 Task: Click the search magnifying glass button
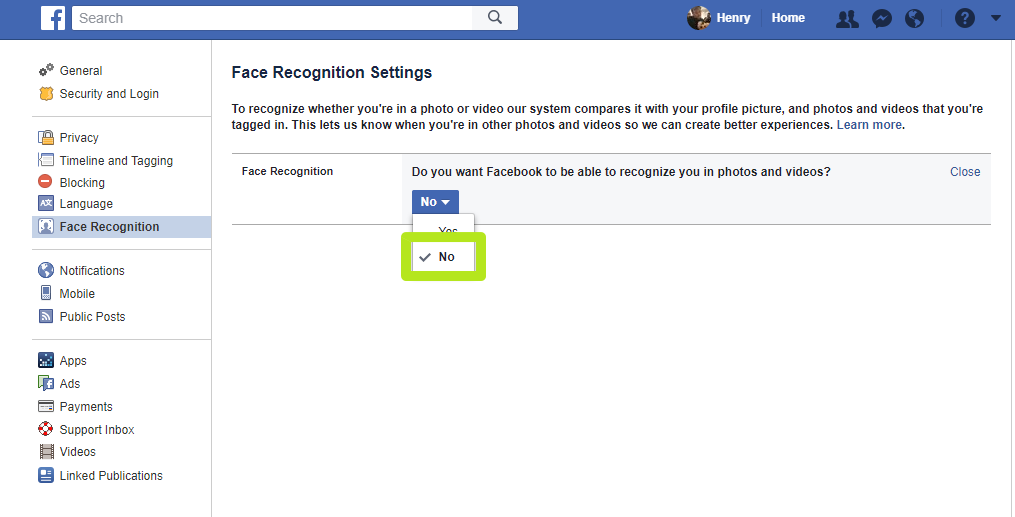pyautogui.click(x=494, y=18)
